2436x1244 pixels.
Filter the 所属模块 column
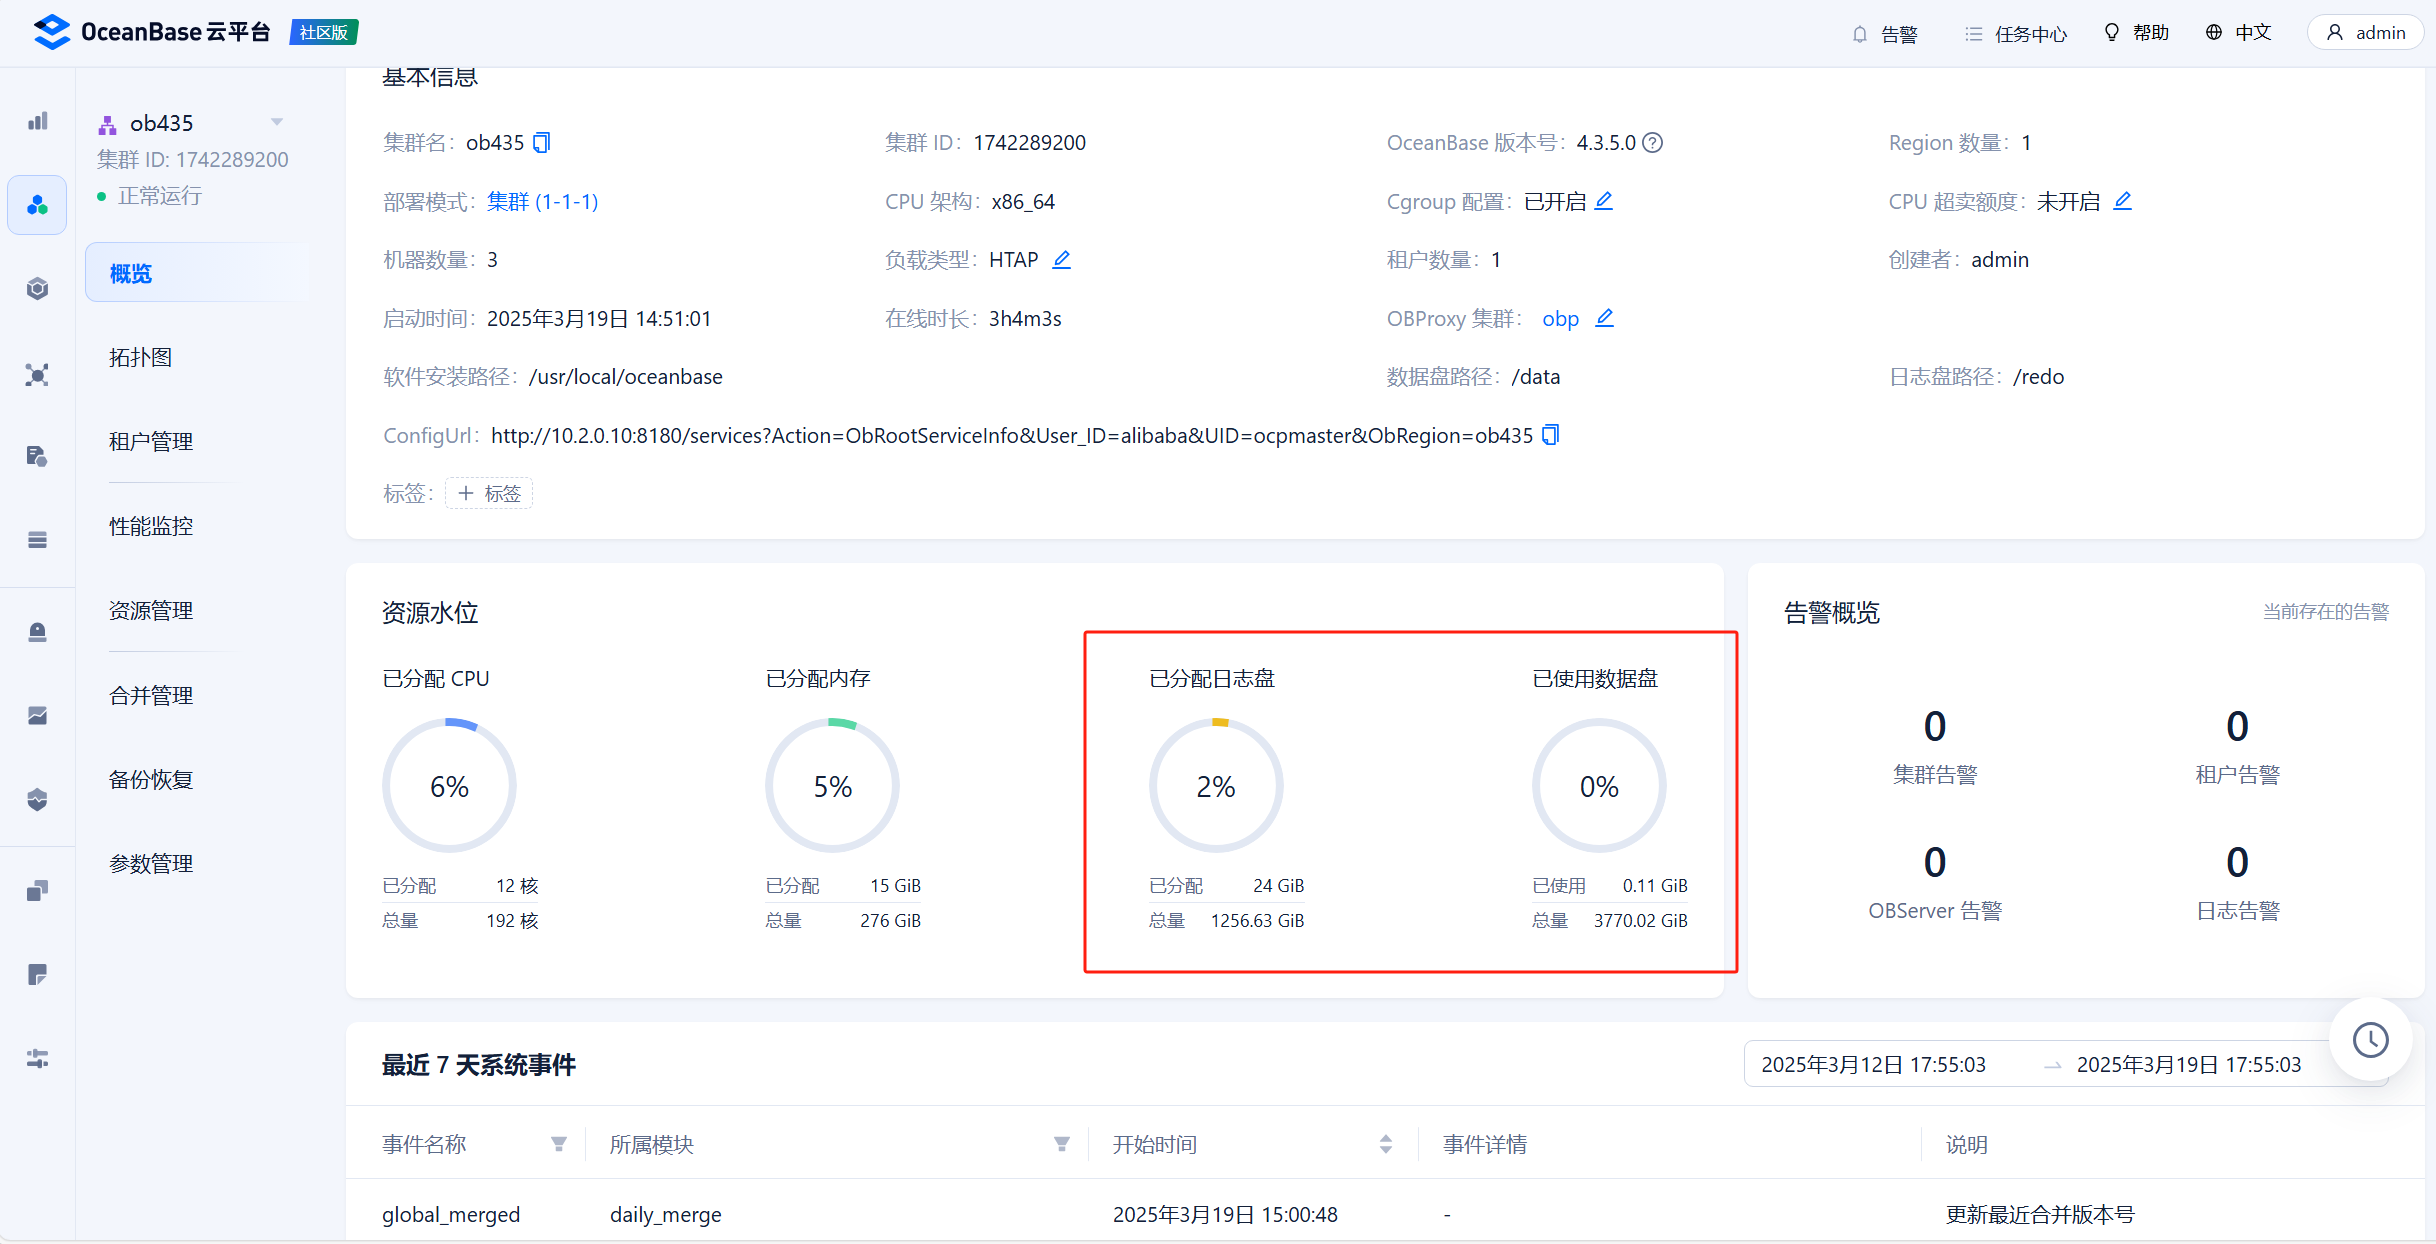pos(1062,1144)
